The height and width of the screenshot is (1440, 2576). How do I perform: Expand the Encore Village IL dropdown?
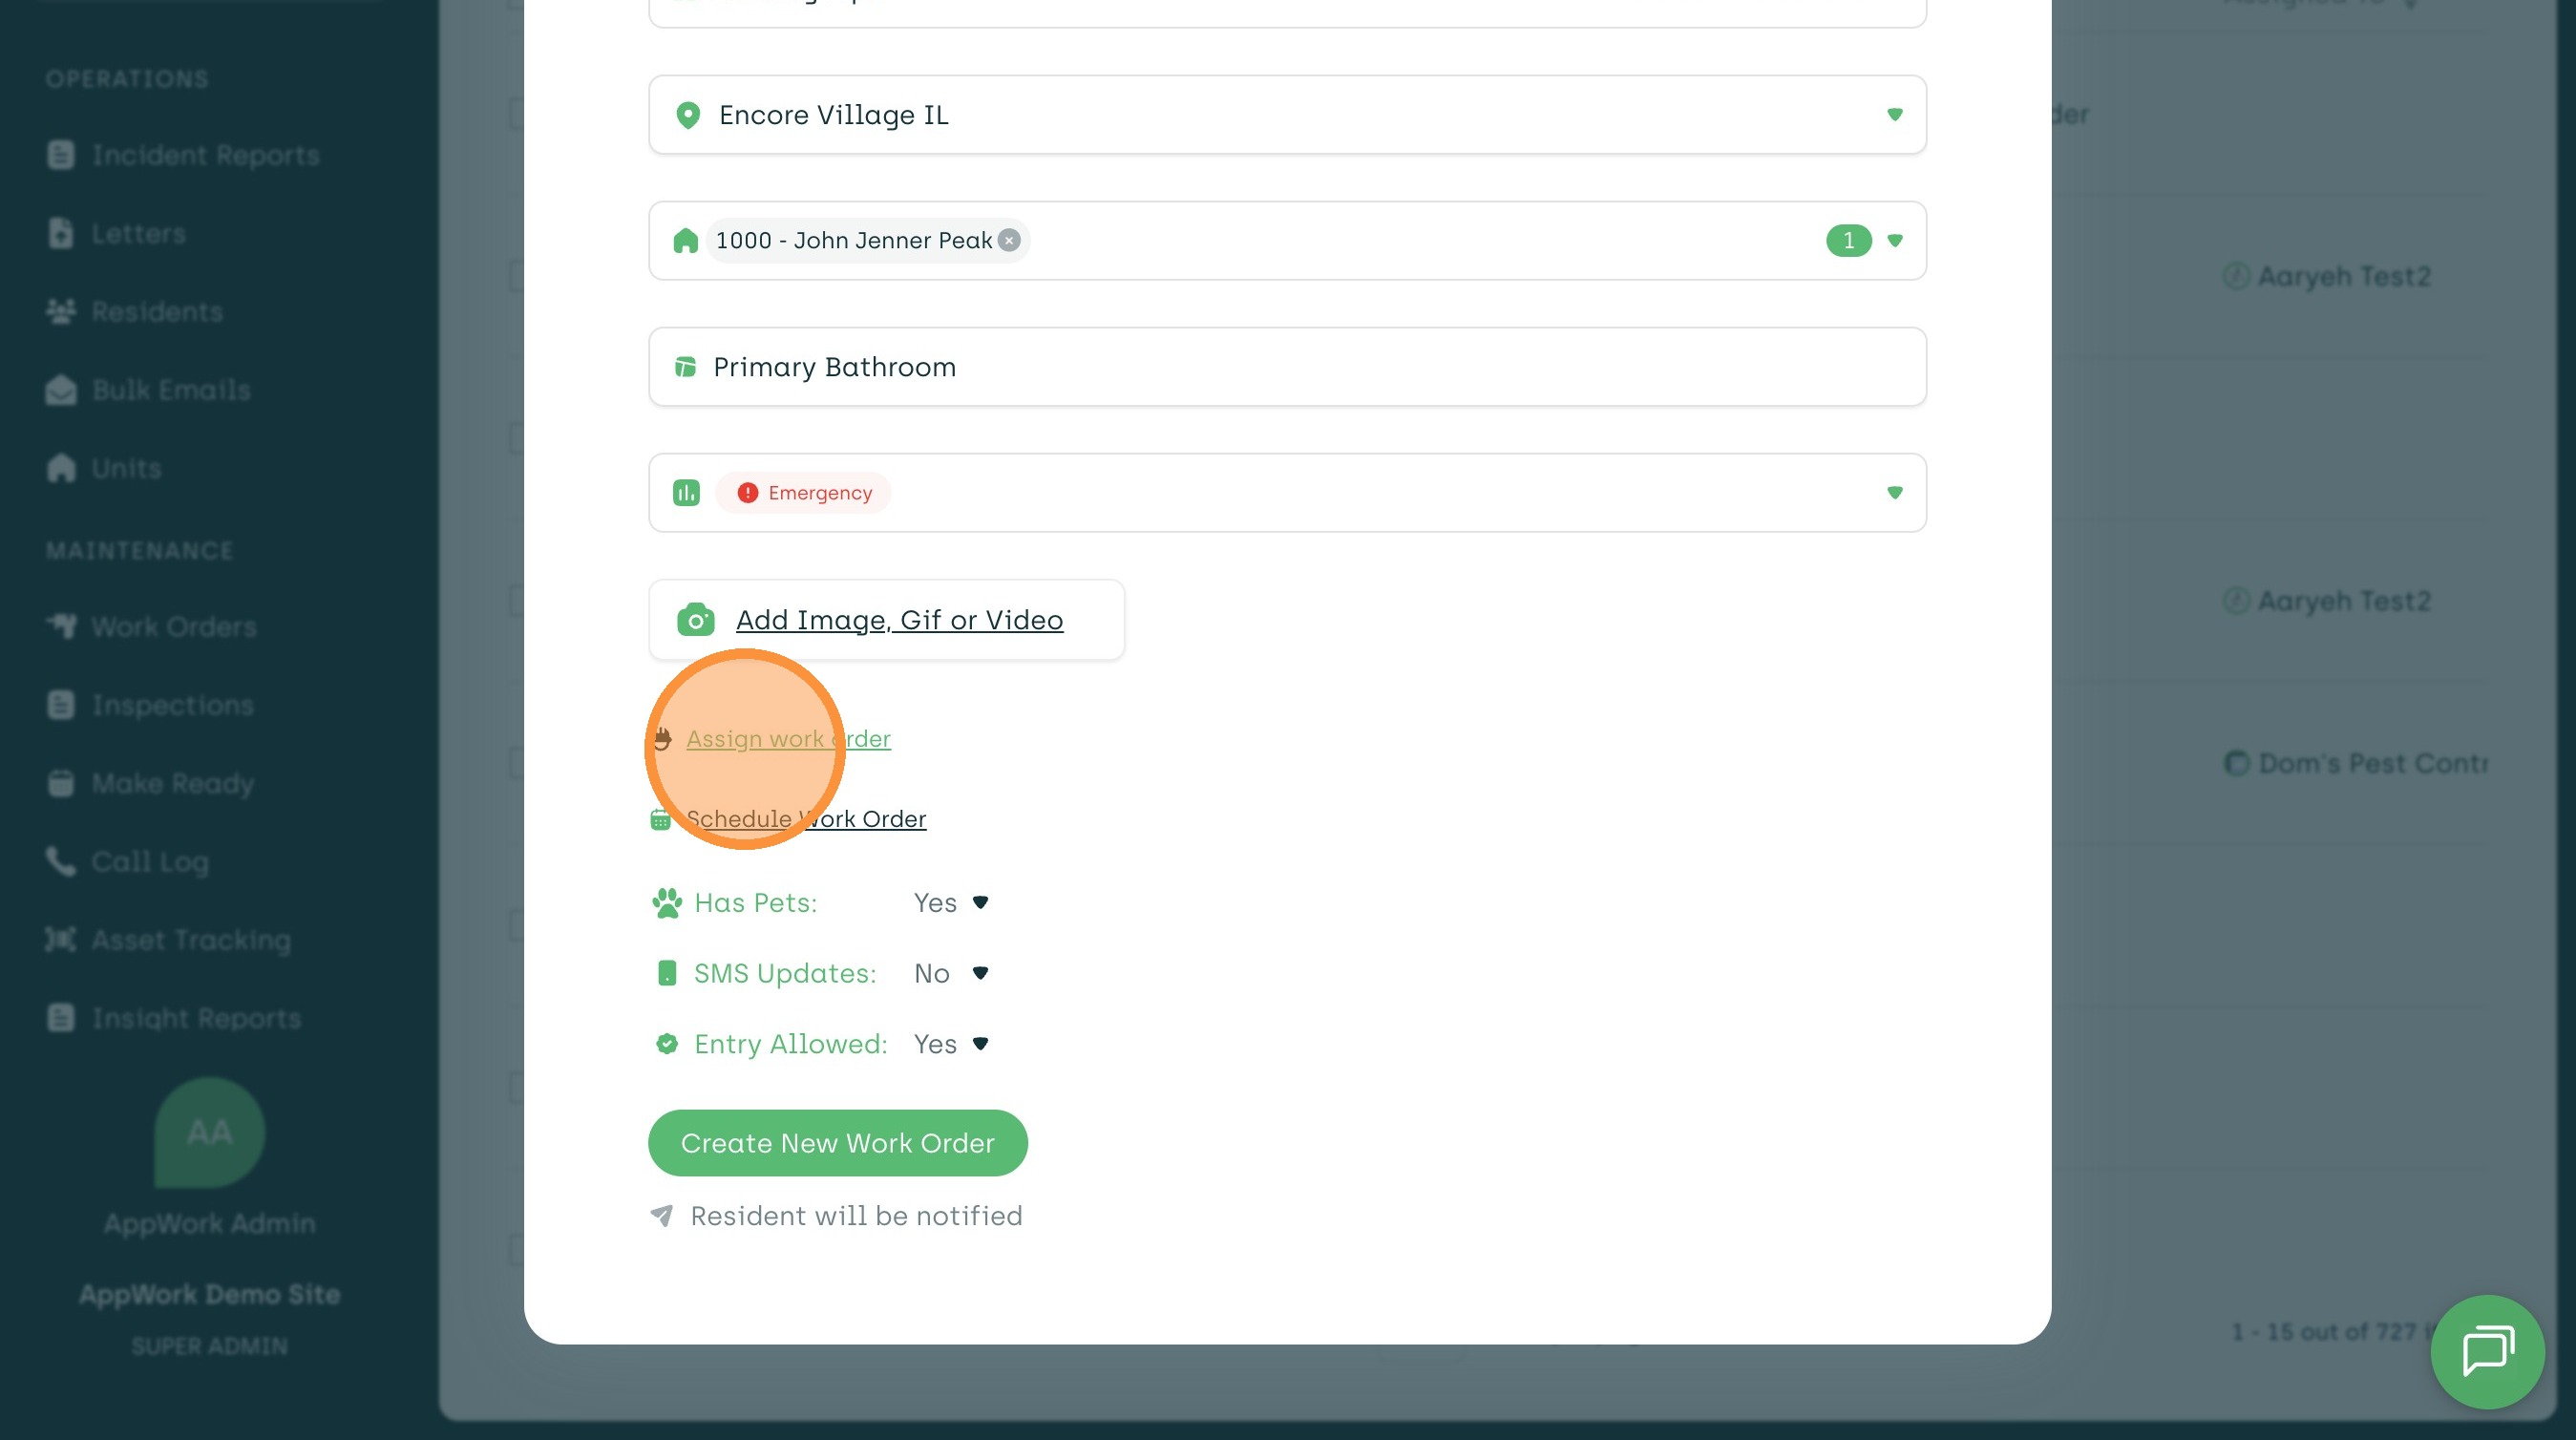(x=1894, y=115)
